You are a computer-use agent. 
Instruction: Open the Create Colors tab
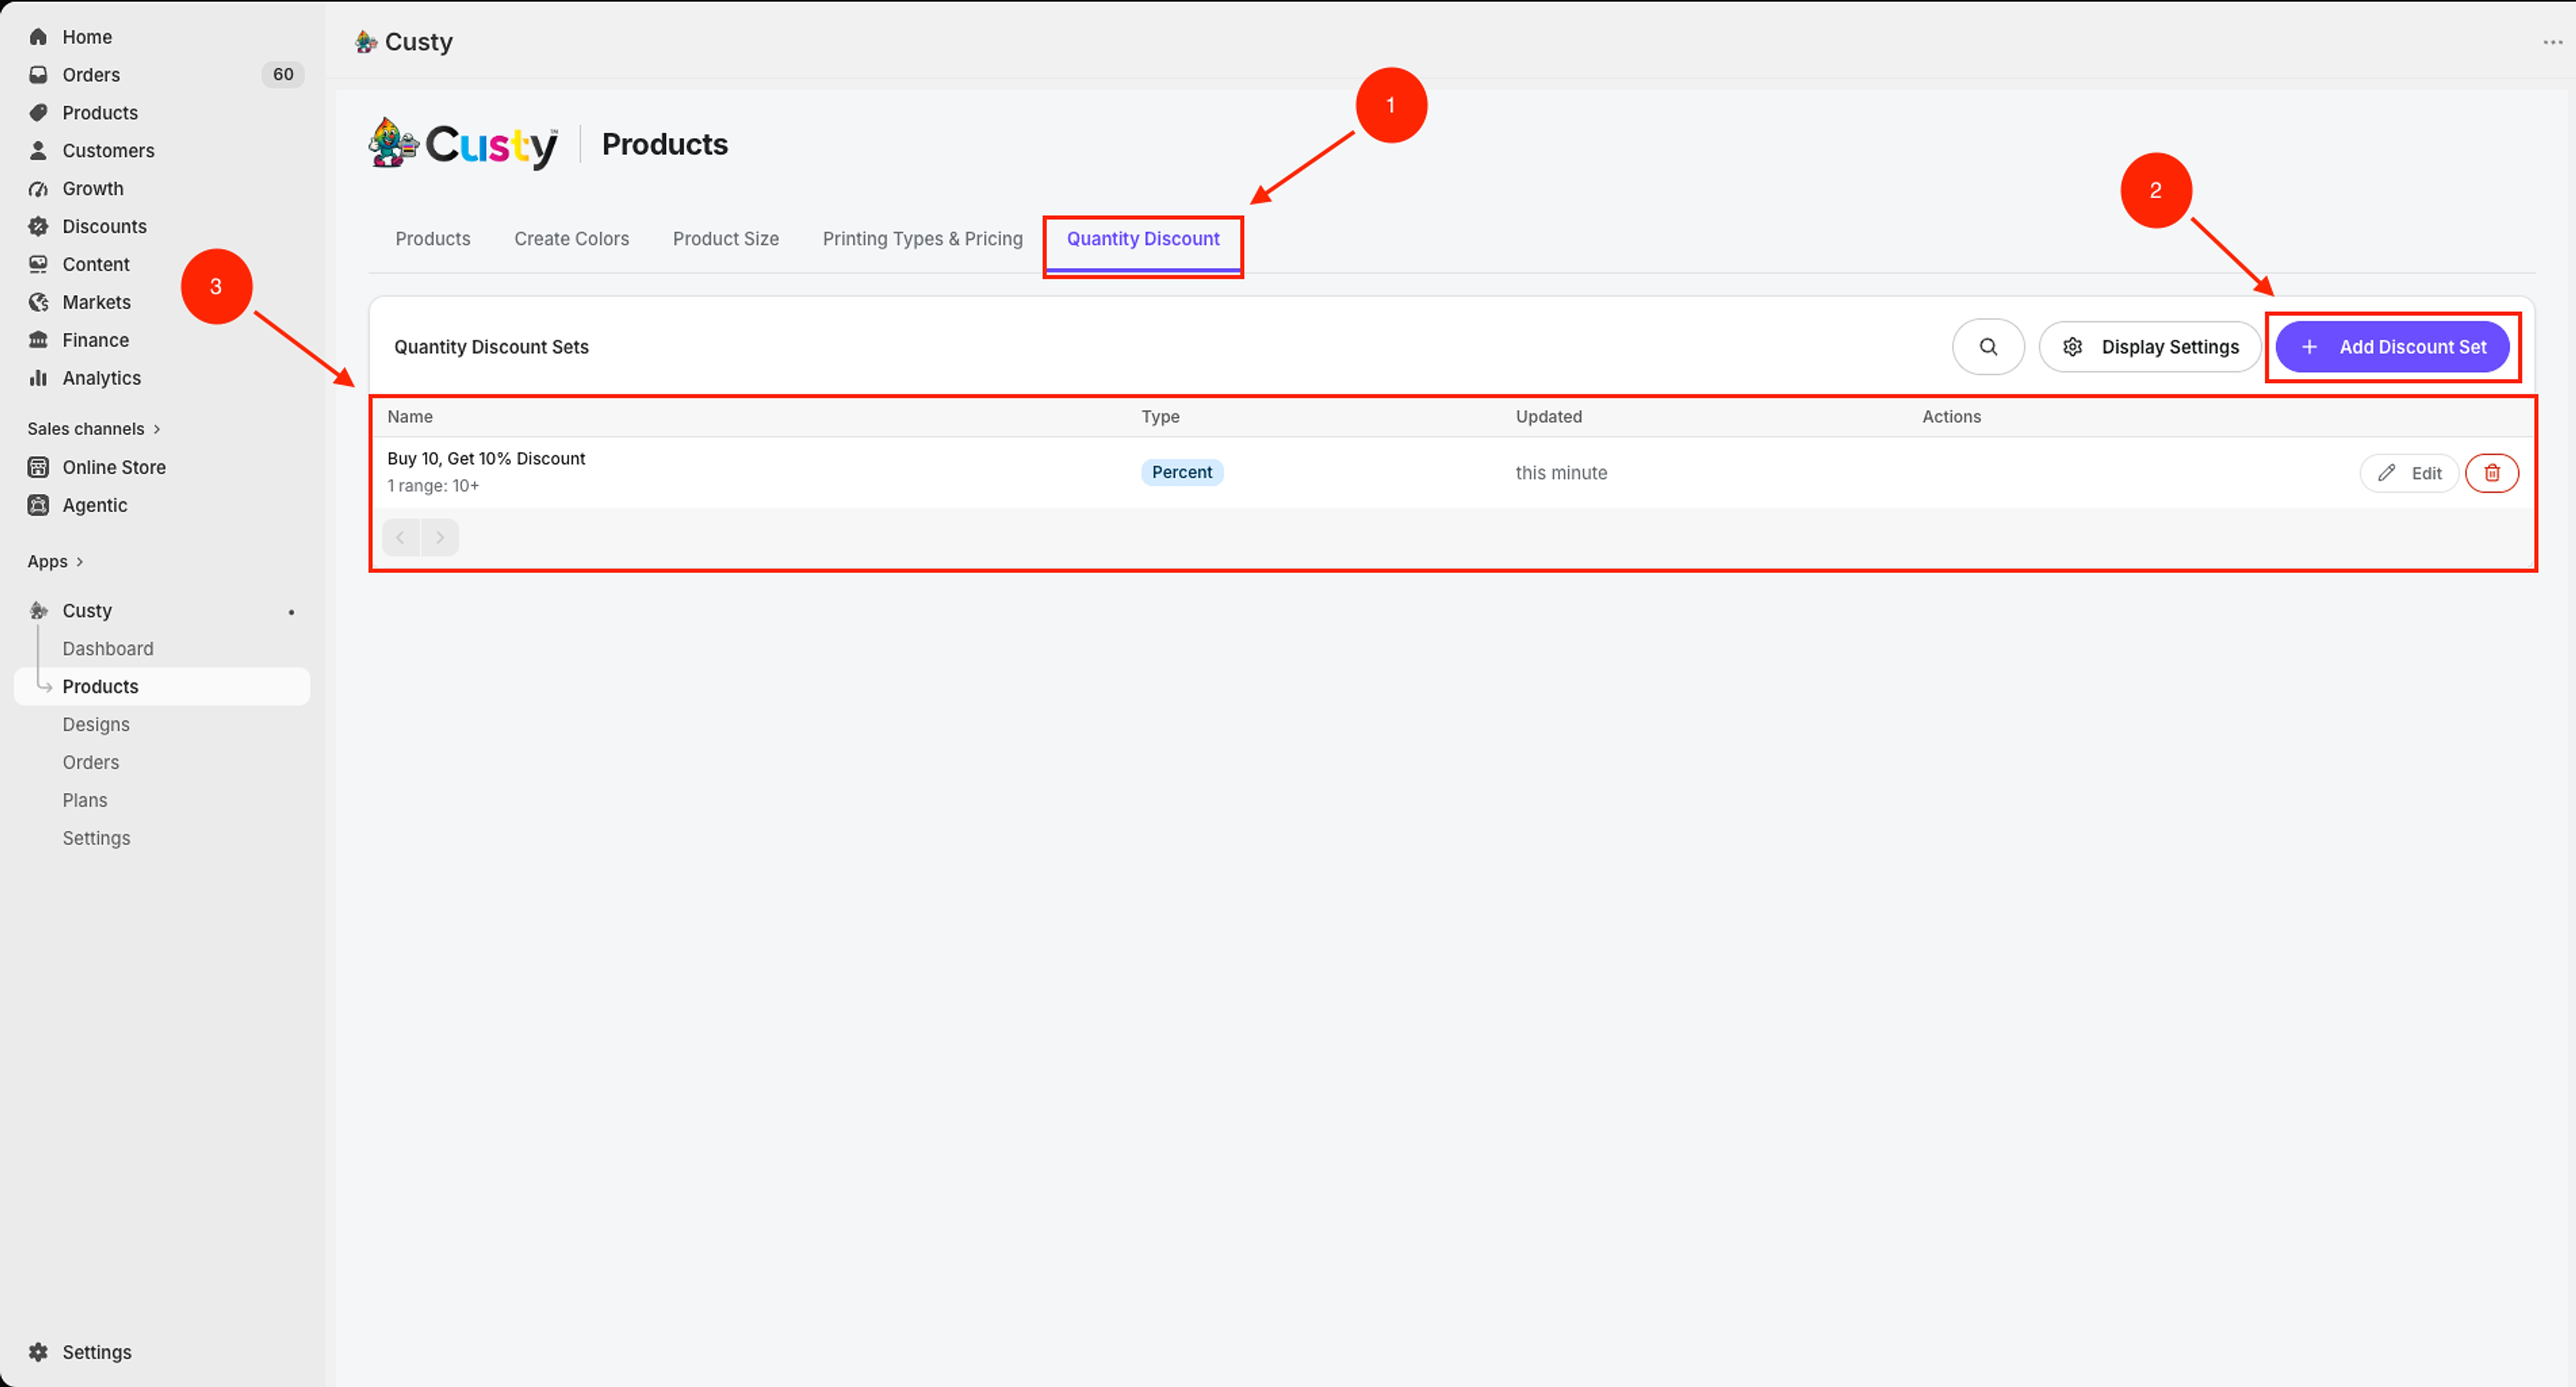571,239
